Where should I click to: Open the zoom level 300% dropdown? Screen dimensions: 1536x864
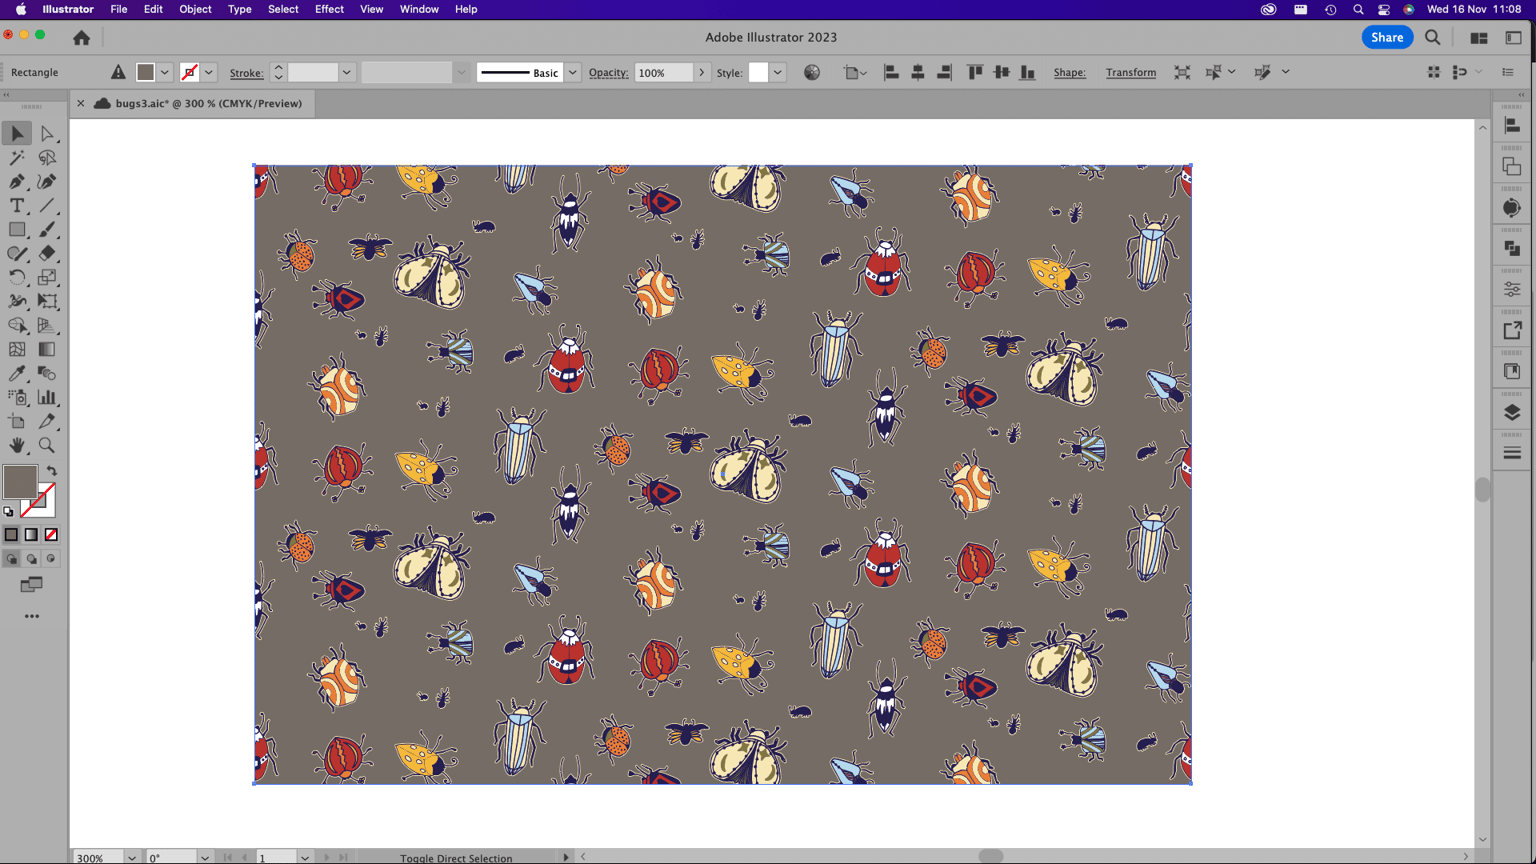click(x=131, y=857)
